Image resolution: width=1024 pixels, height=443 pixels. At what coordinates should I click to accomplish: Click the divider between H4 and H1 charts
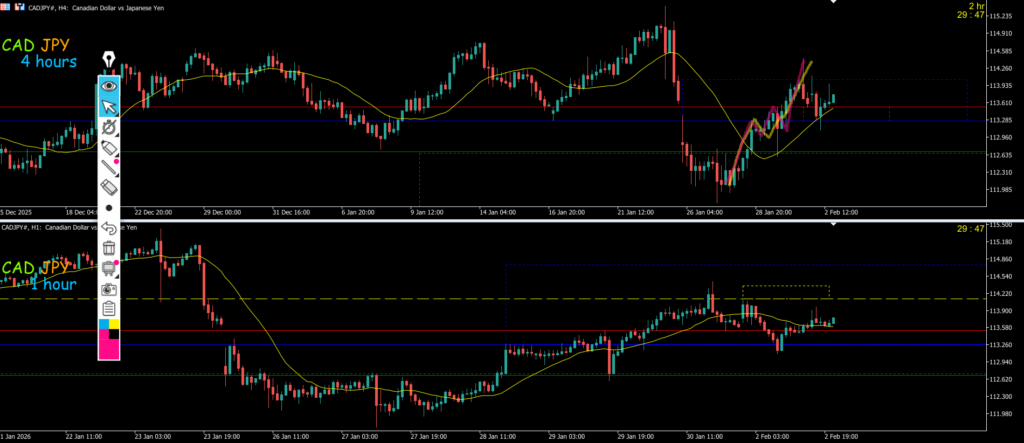coord(512,220)
